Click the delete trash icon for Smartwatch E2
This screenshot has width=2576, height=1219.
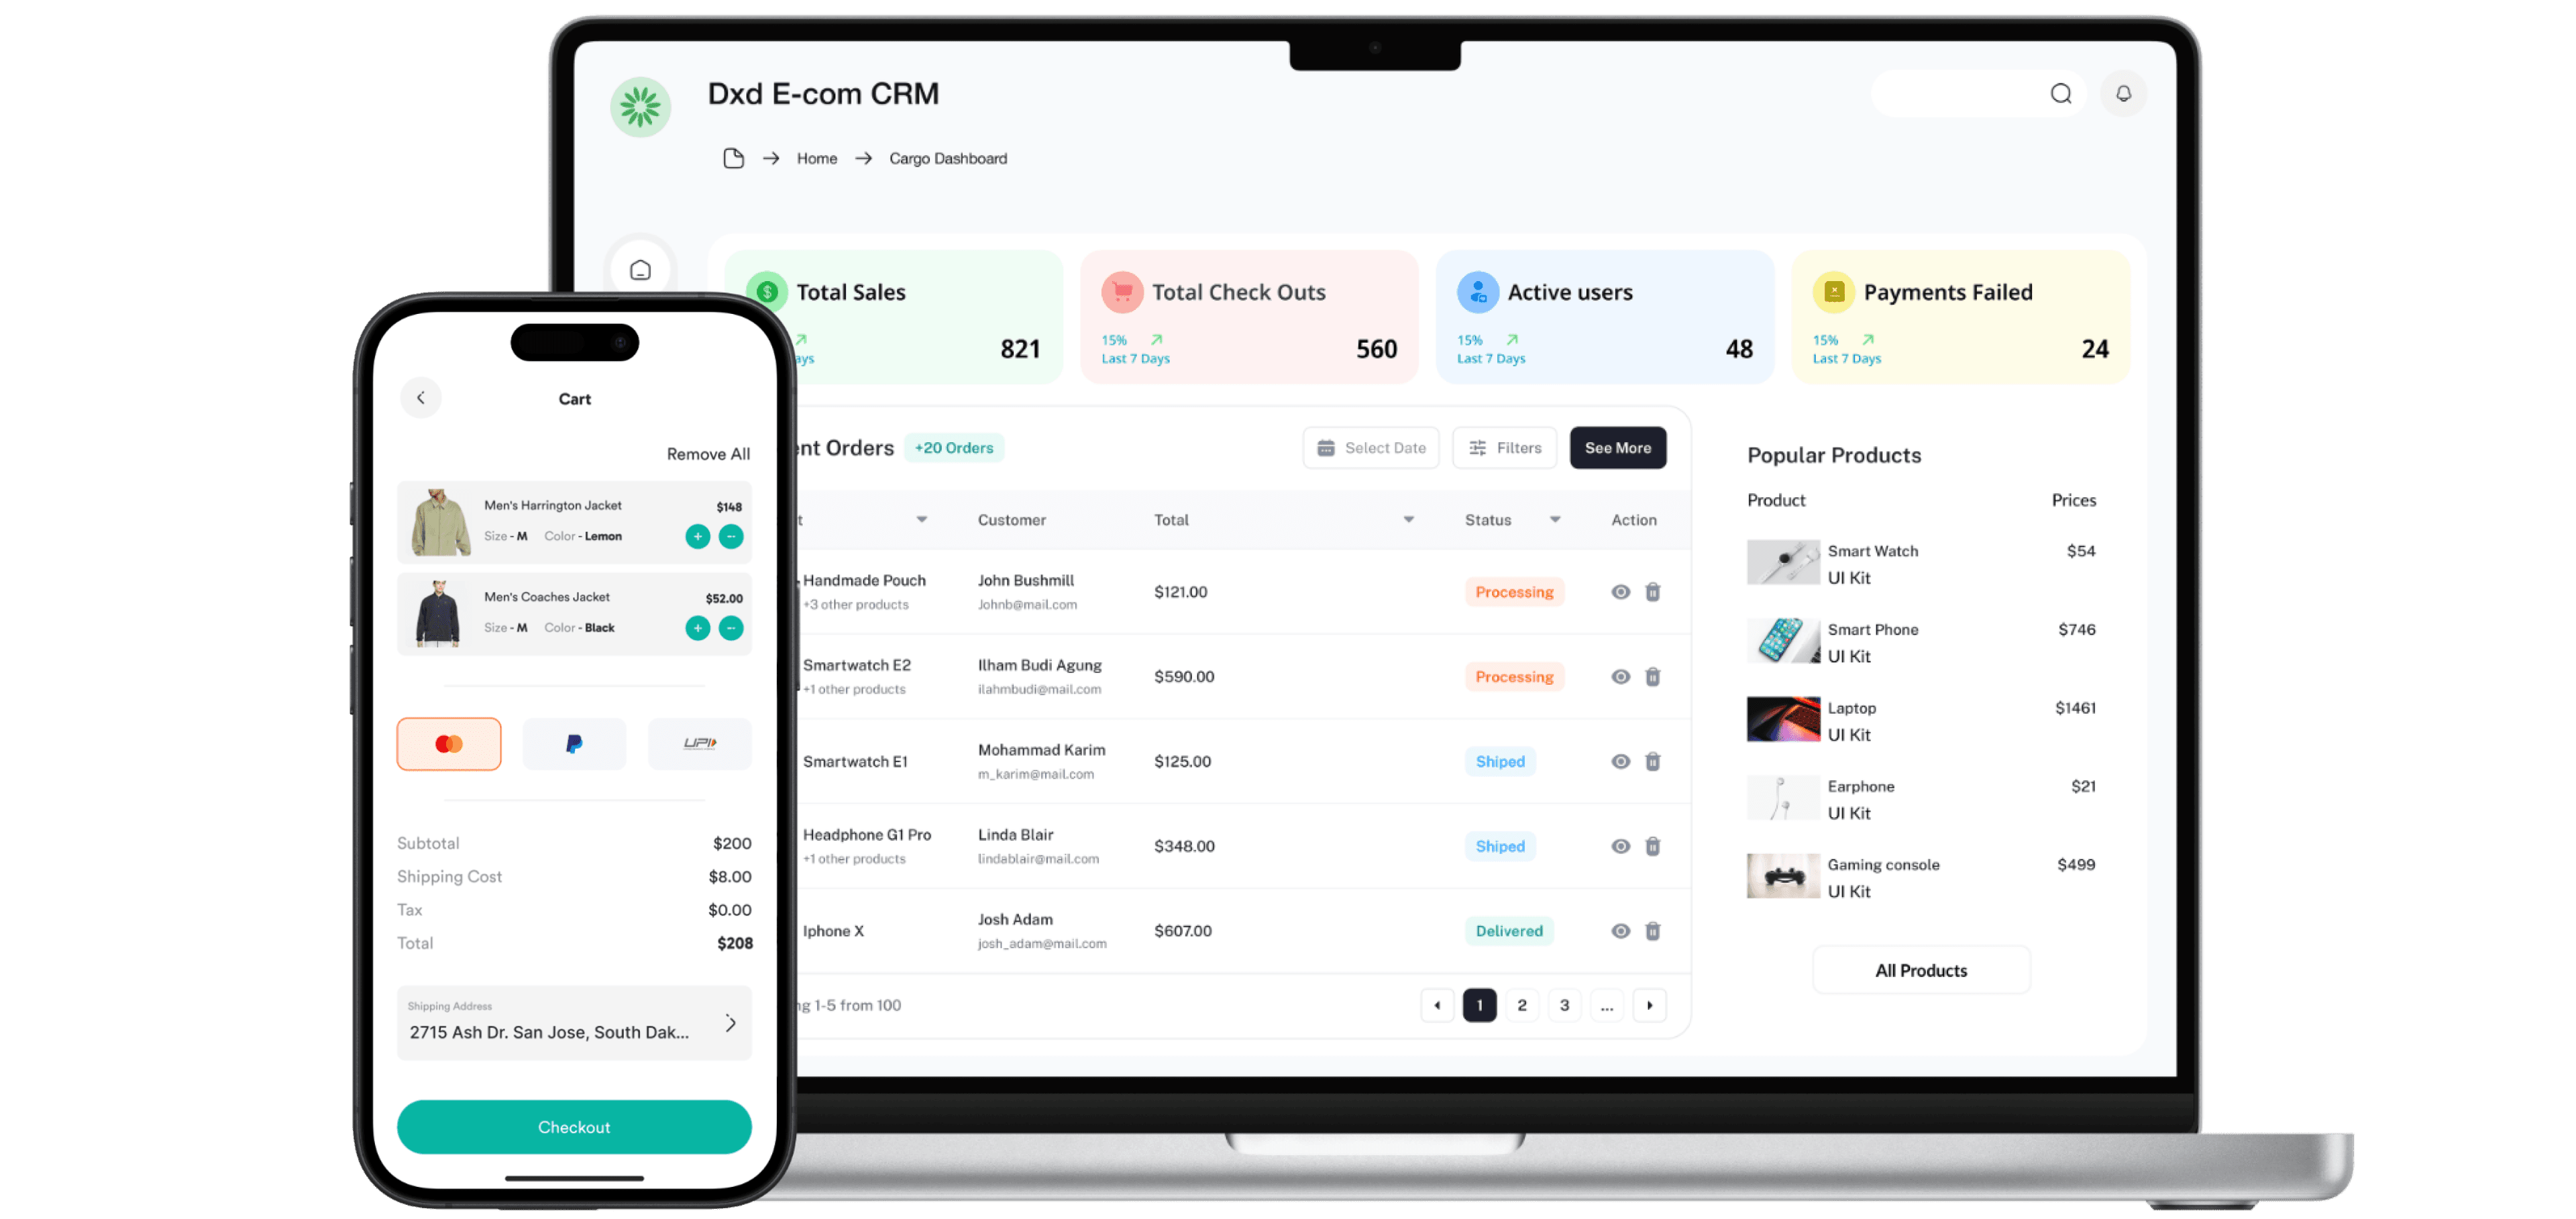coord(1653,675)
